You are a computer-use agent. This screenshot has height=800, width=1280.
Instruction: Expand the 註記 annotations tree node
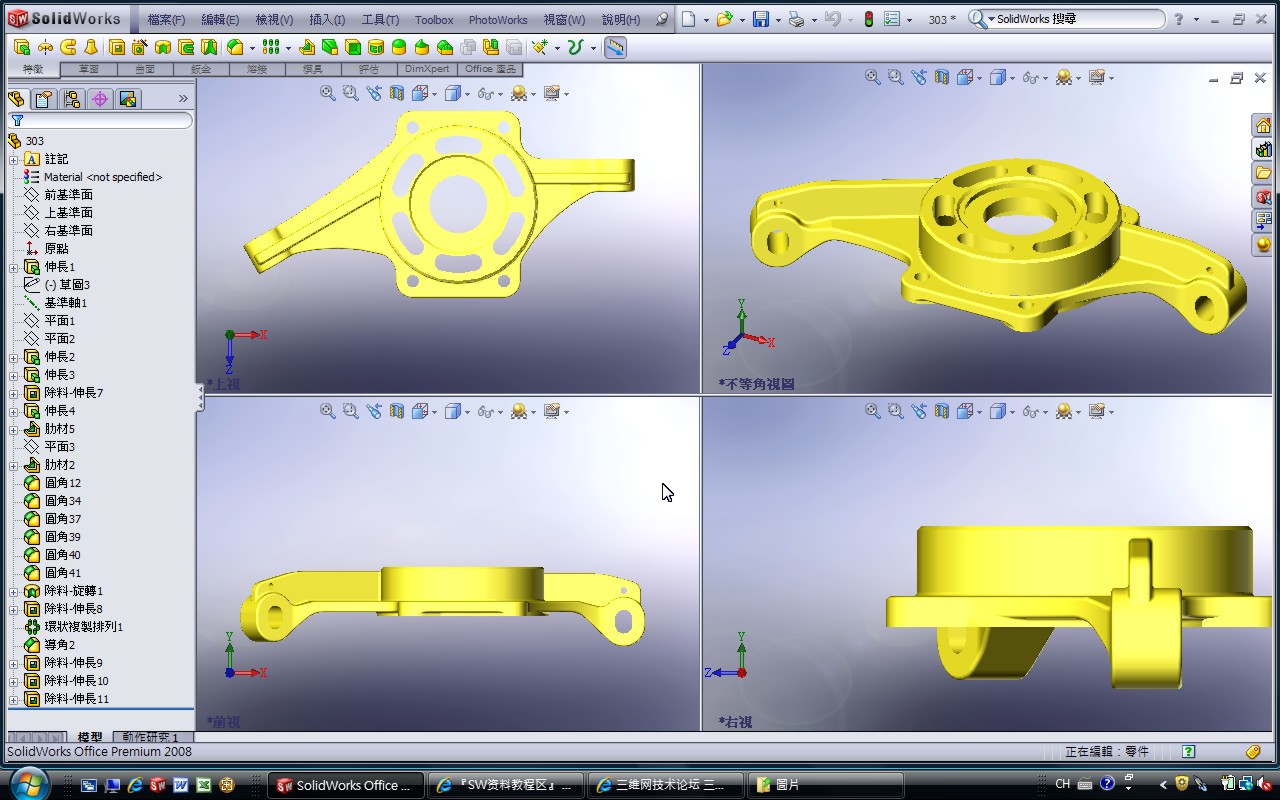(14, 159)
